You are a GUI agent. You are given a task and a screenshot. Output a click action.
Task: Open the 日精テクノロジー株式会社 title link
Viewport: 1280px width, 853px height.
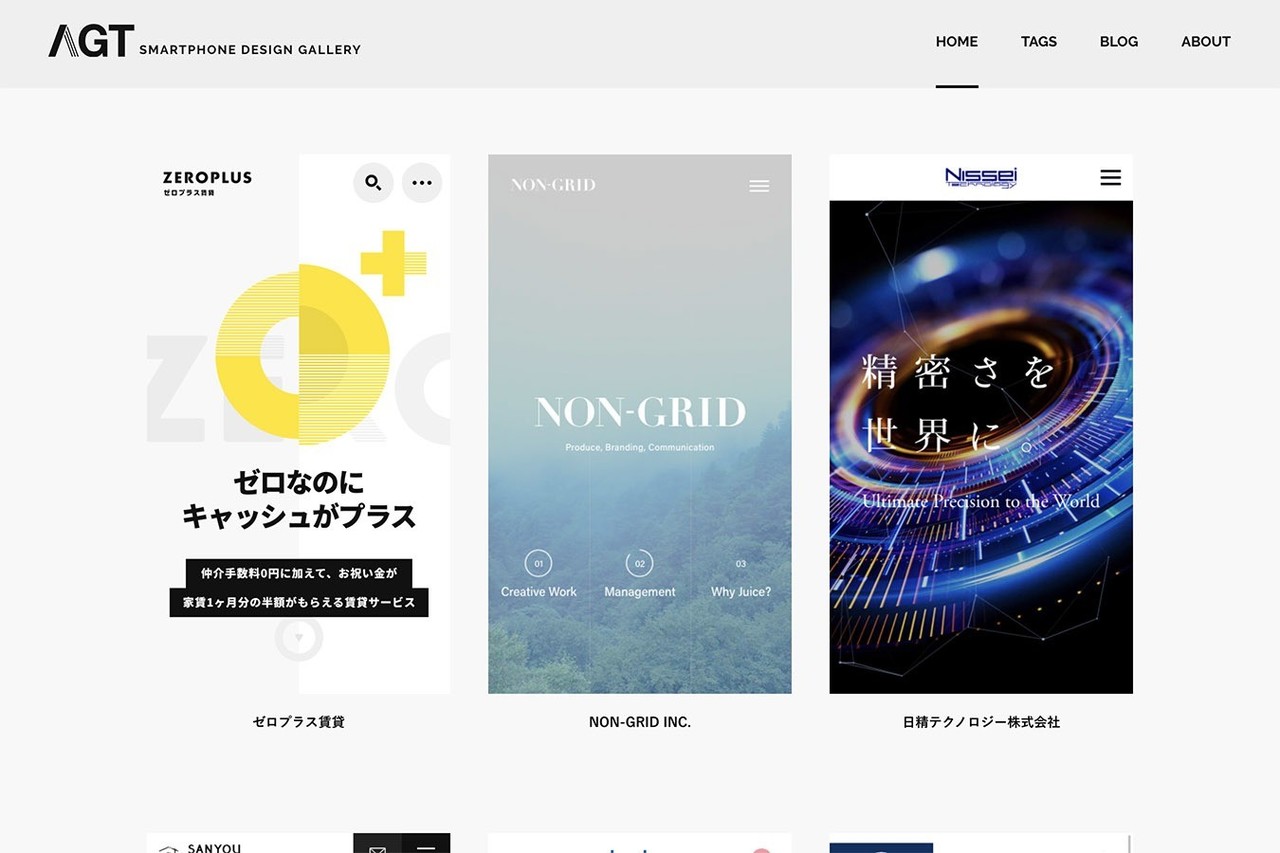981,722
